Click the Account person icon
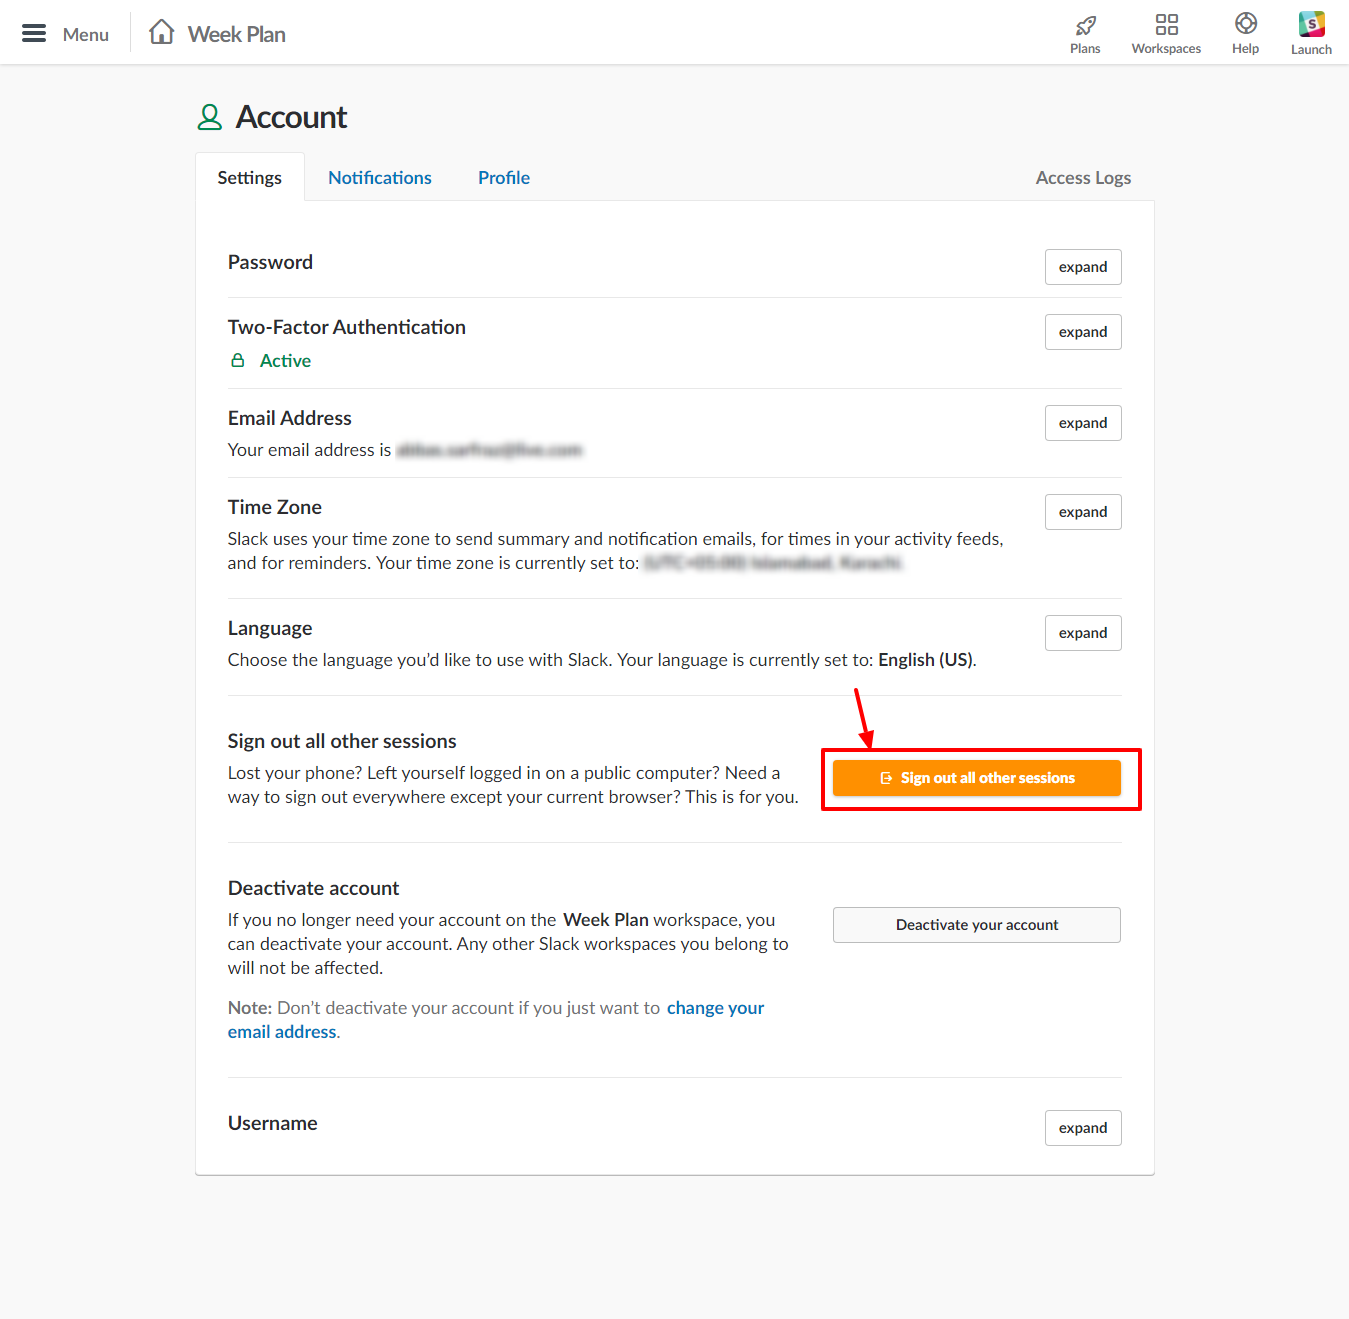Screen dimensions: 1349x1319 pyautogui.click(x=209, y=116)
